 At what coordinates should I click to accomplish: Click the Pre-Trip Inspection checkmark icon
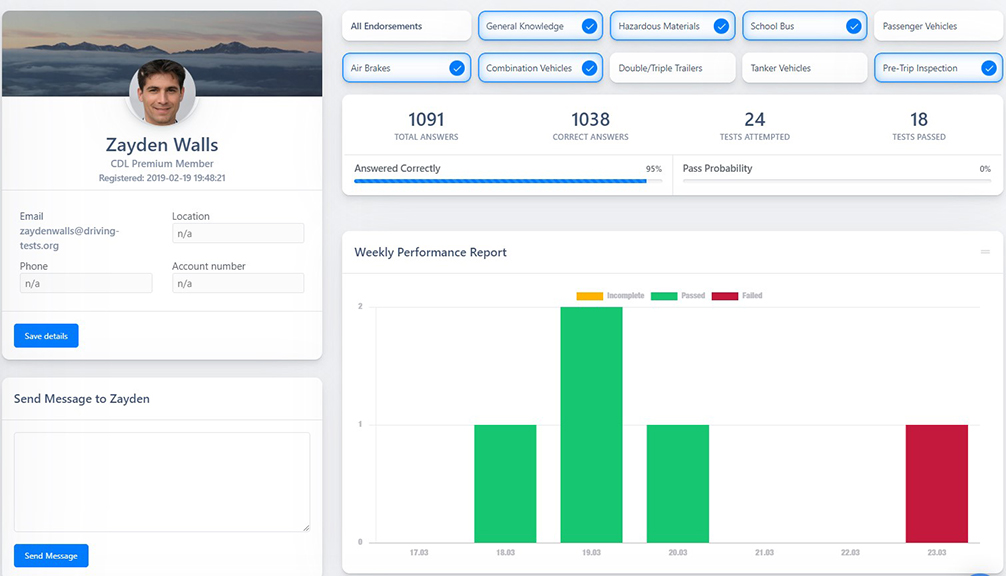(x=988, y=68)
